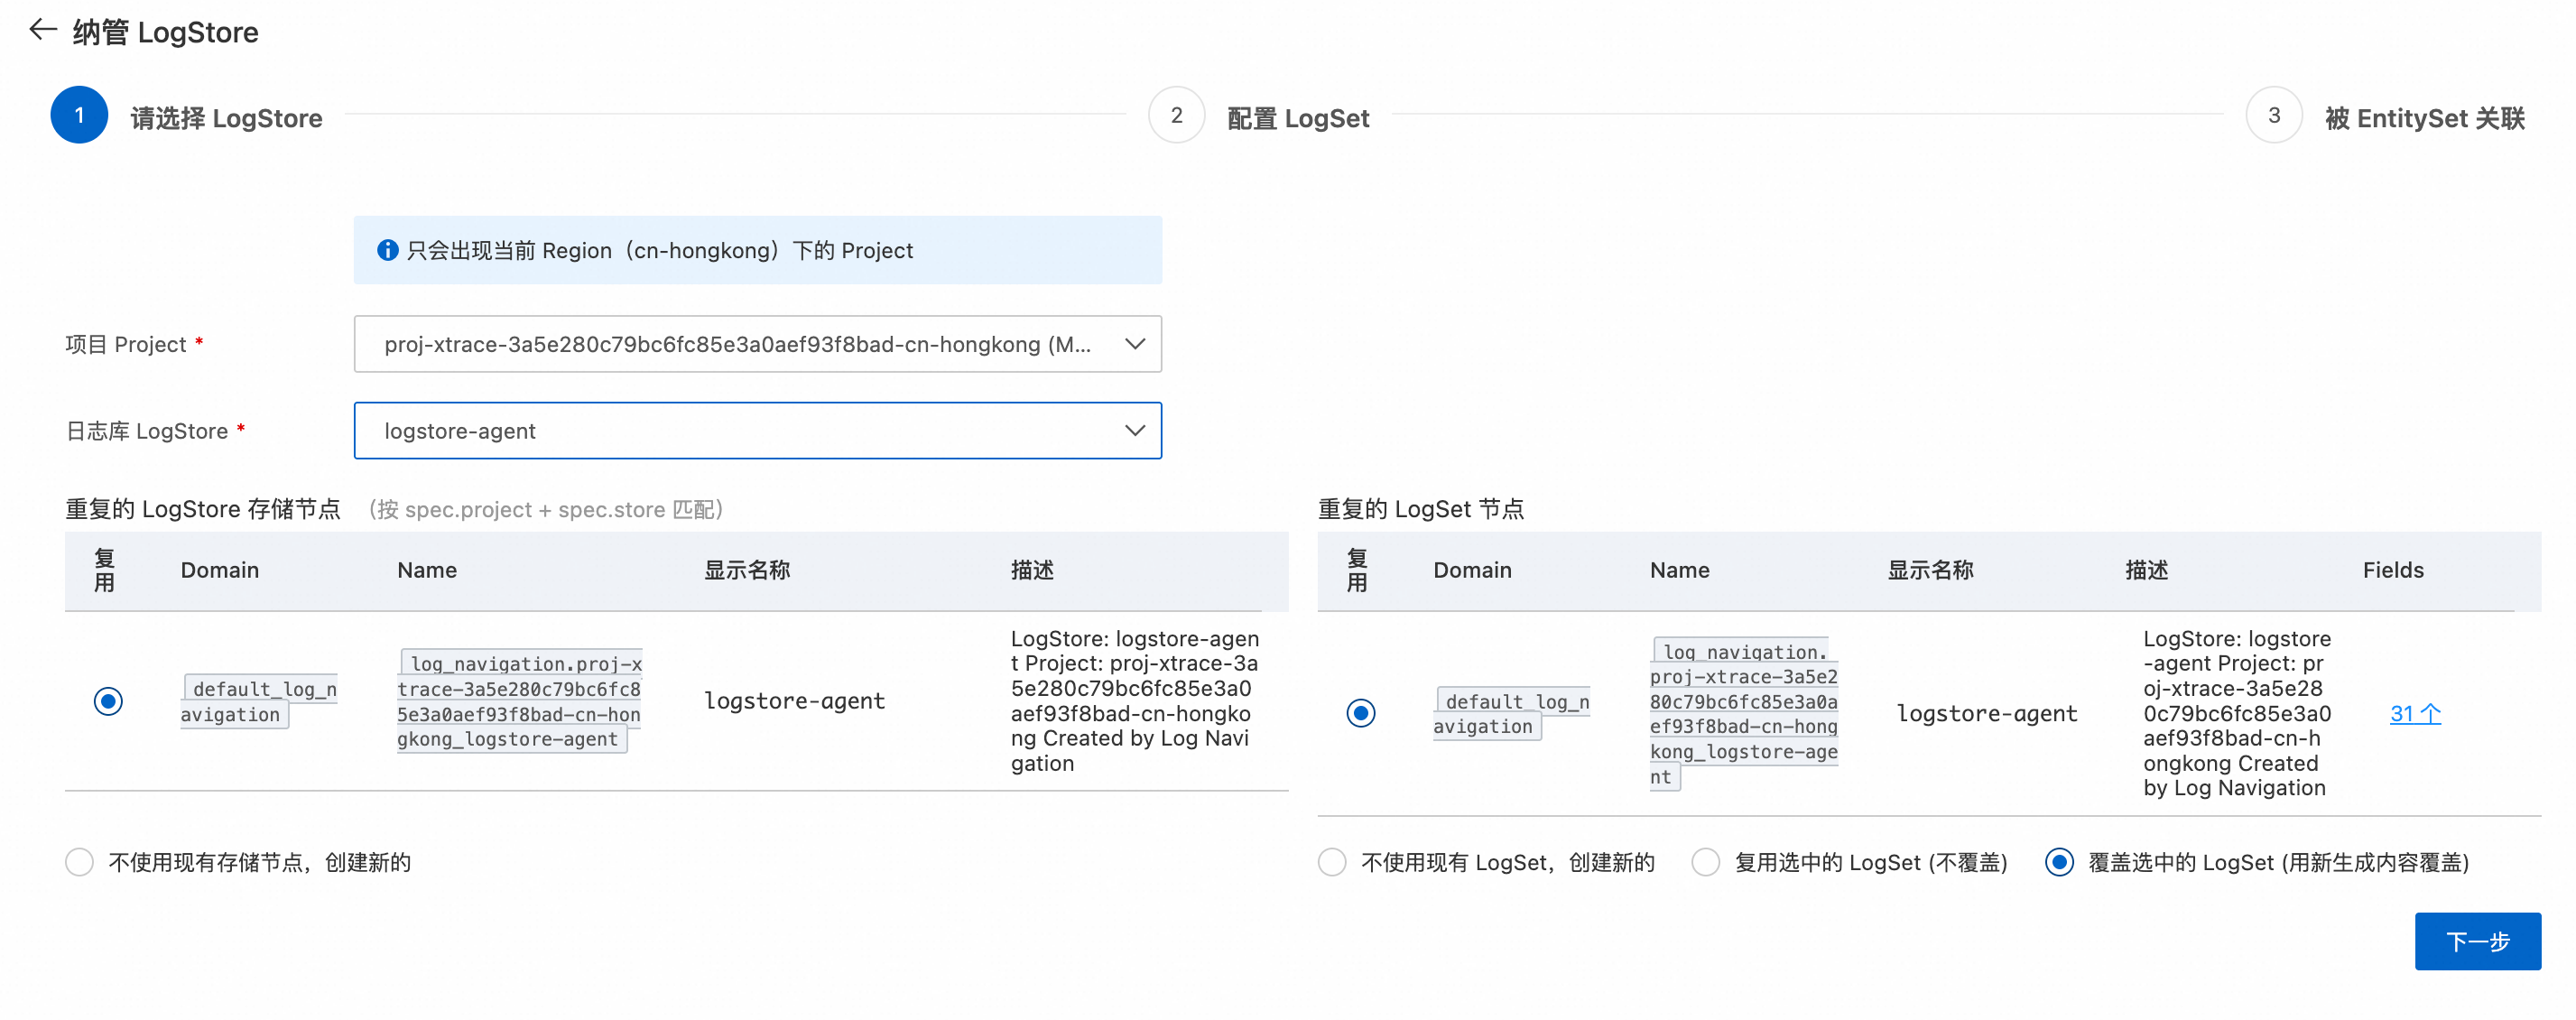
Task: Select reuse radio in LogStore storage node row
Action: coord(108,701)
